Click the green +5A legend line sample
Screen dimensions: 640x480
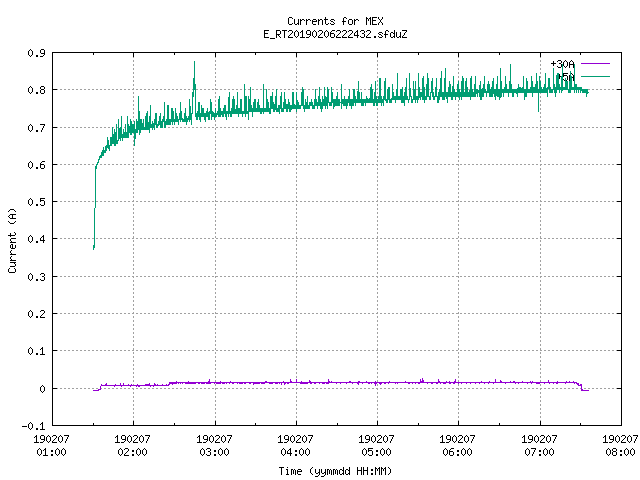pyautogui.click(x=595, y=76)
